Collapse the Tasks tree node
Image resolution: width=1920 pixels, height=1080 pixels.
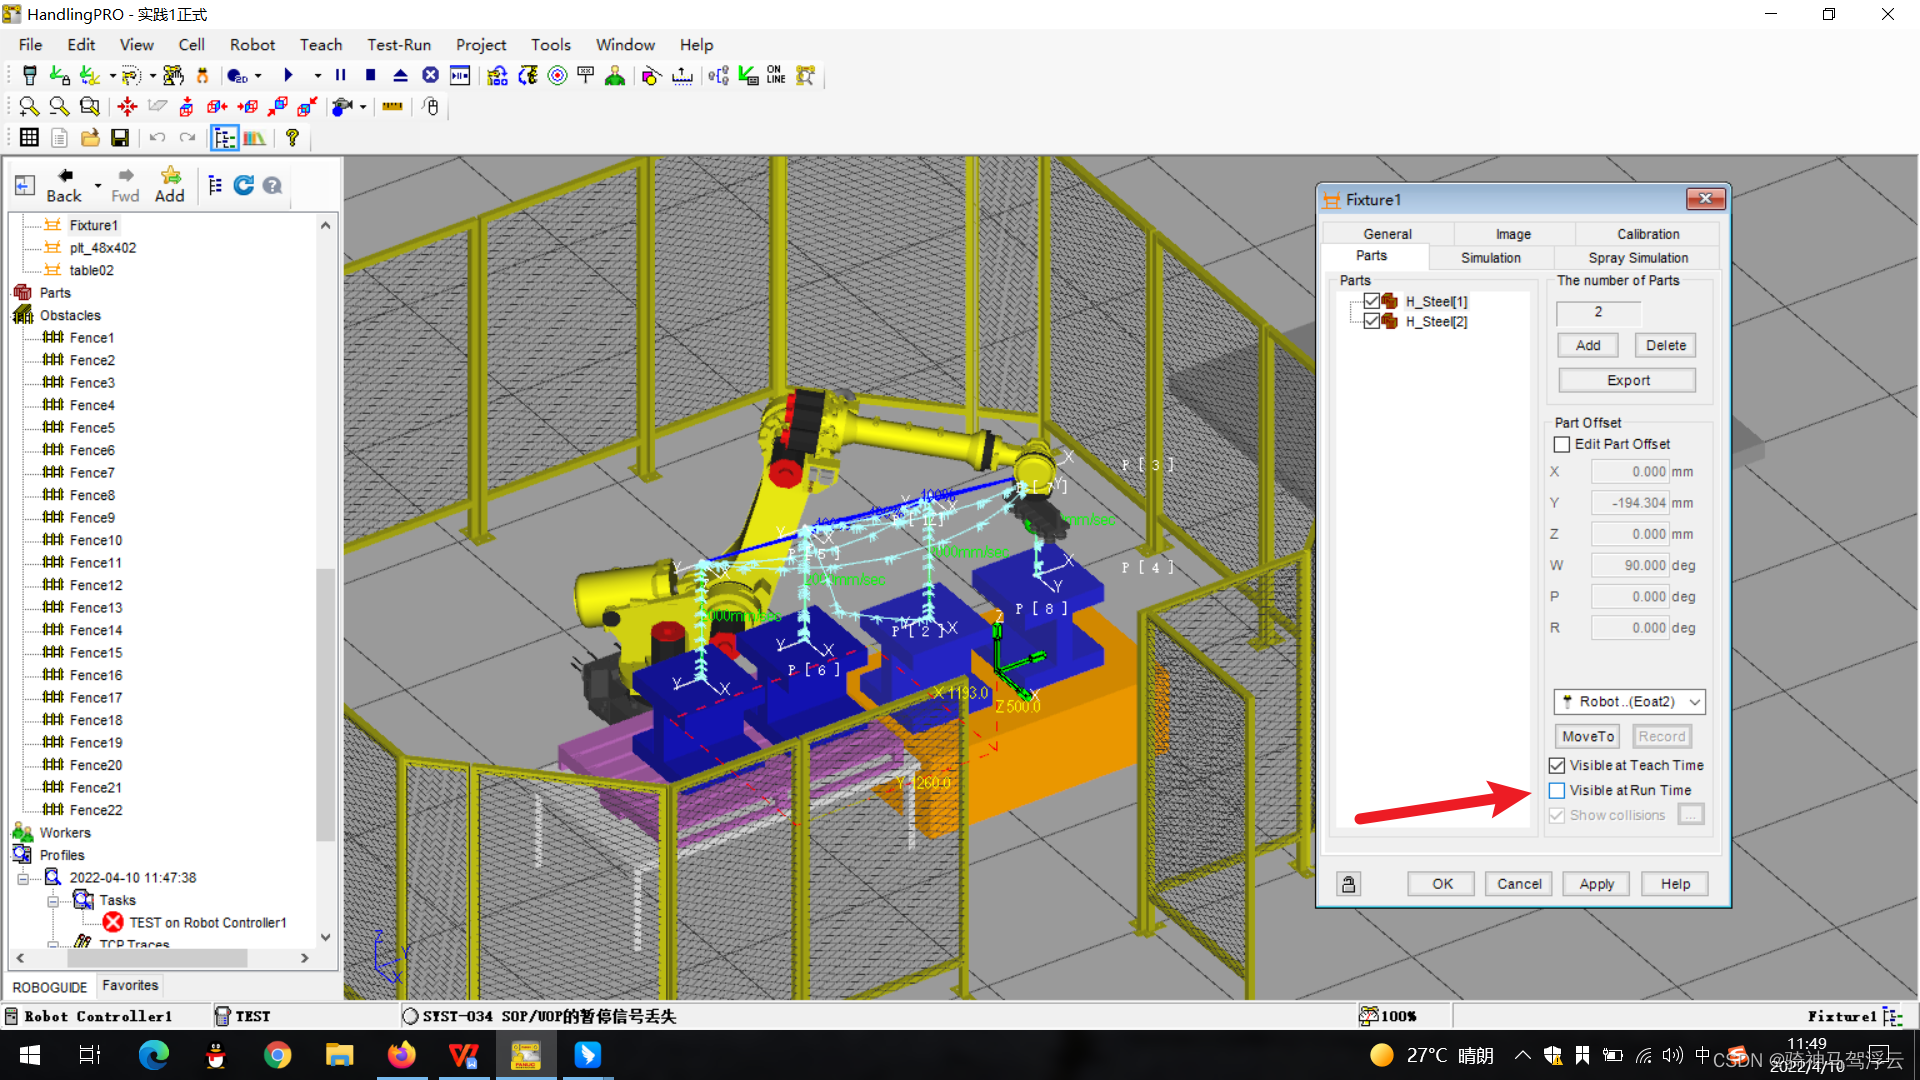[x=53, y=901]
